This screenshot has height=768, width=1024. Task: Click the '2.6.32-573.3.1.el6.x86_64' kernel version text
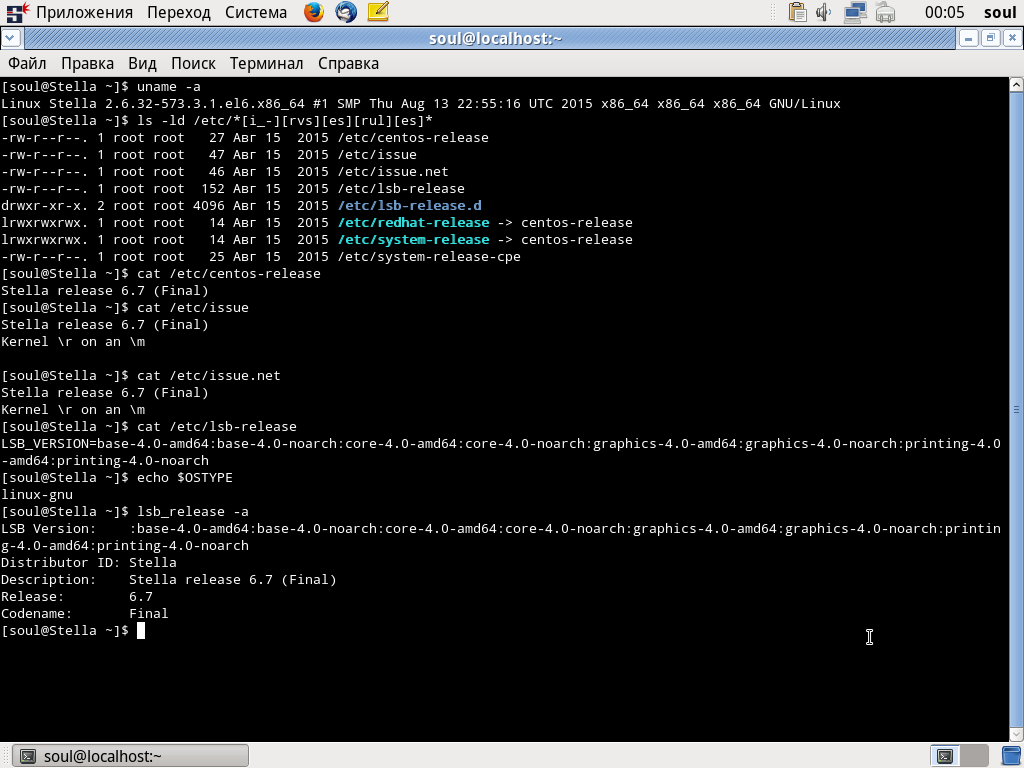coord(205,104)
